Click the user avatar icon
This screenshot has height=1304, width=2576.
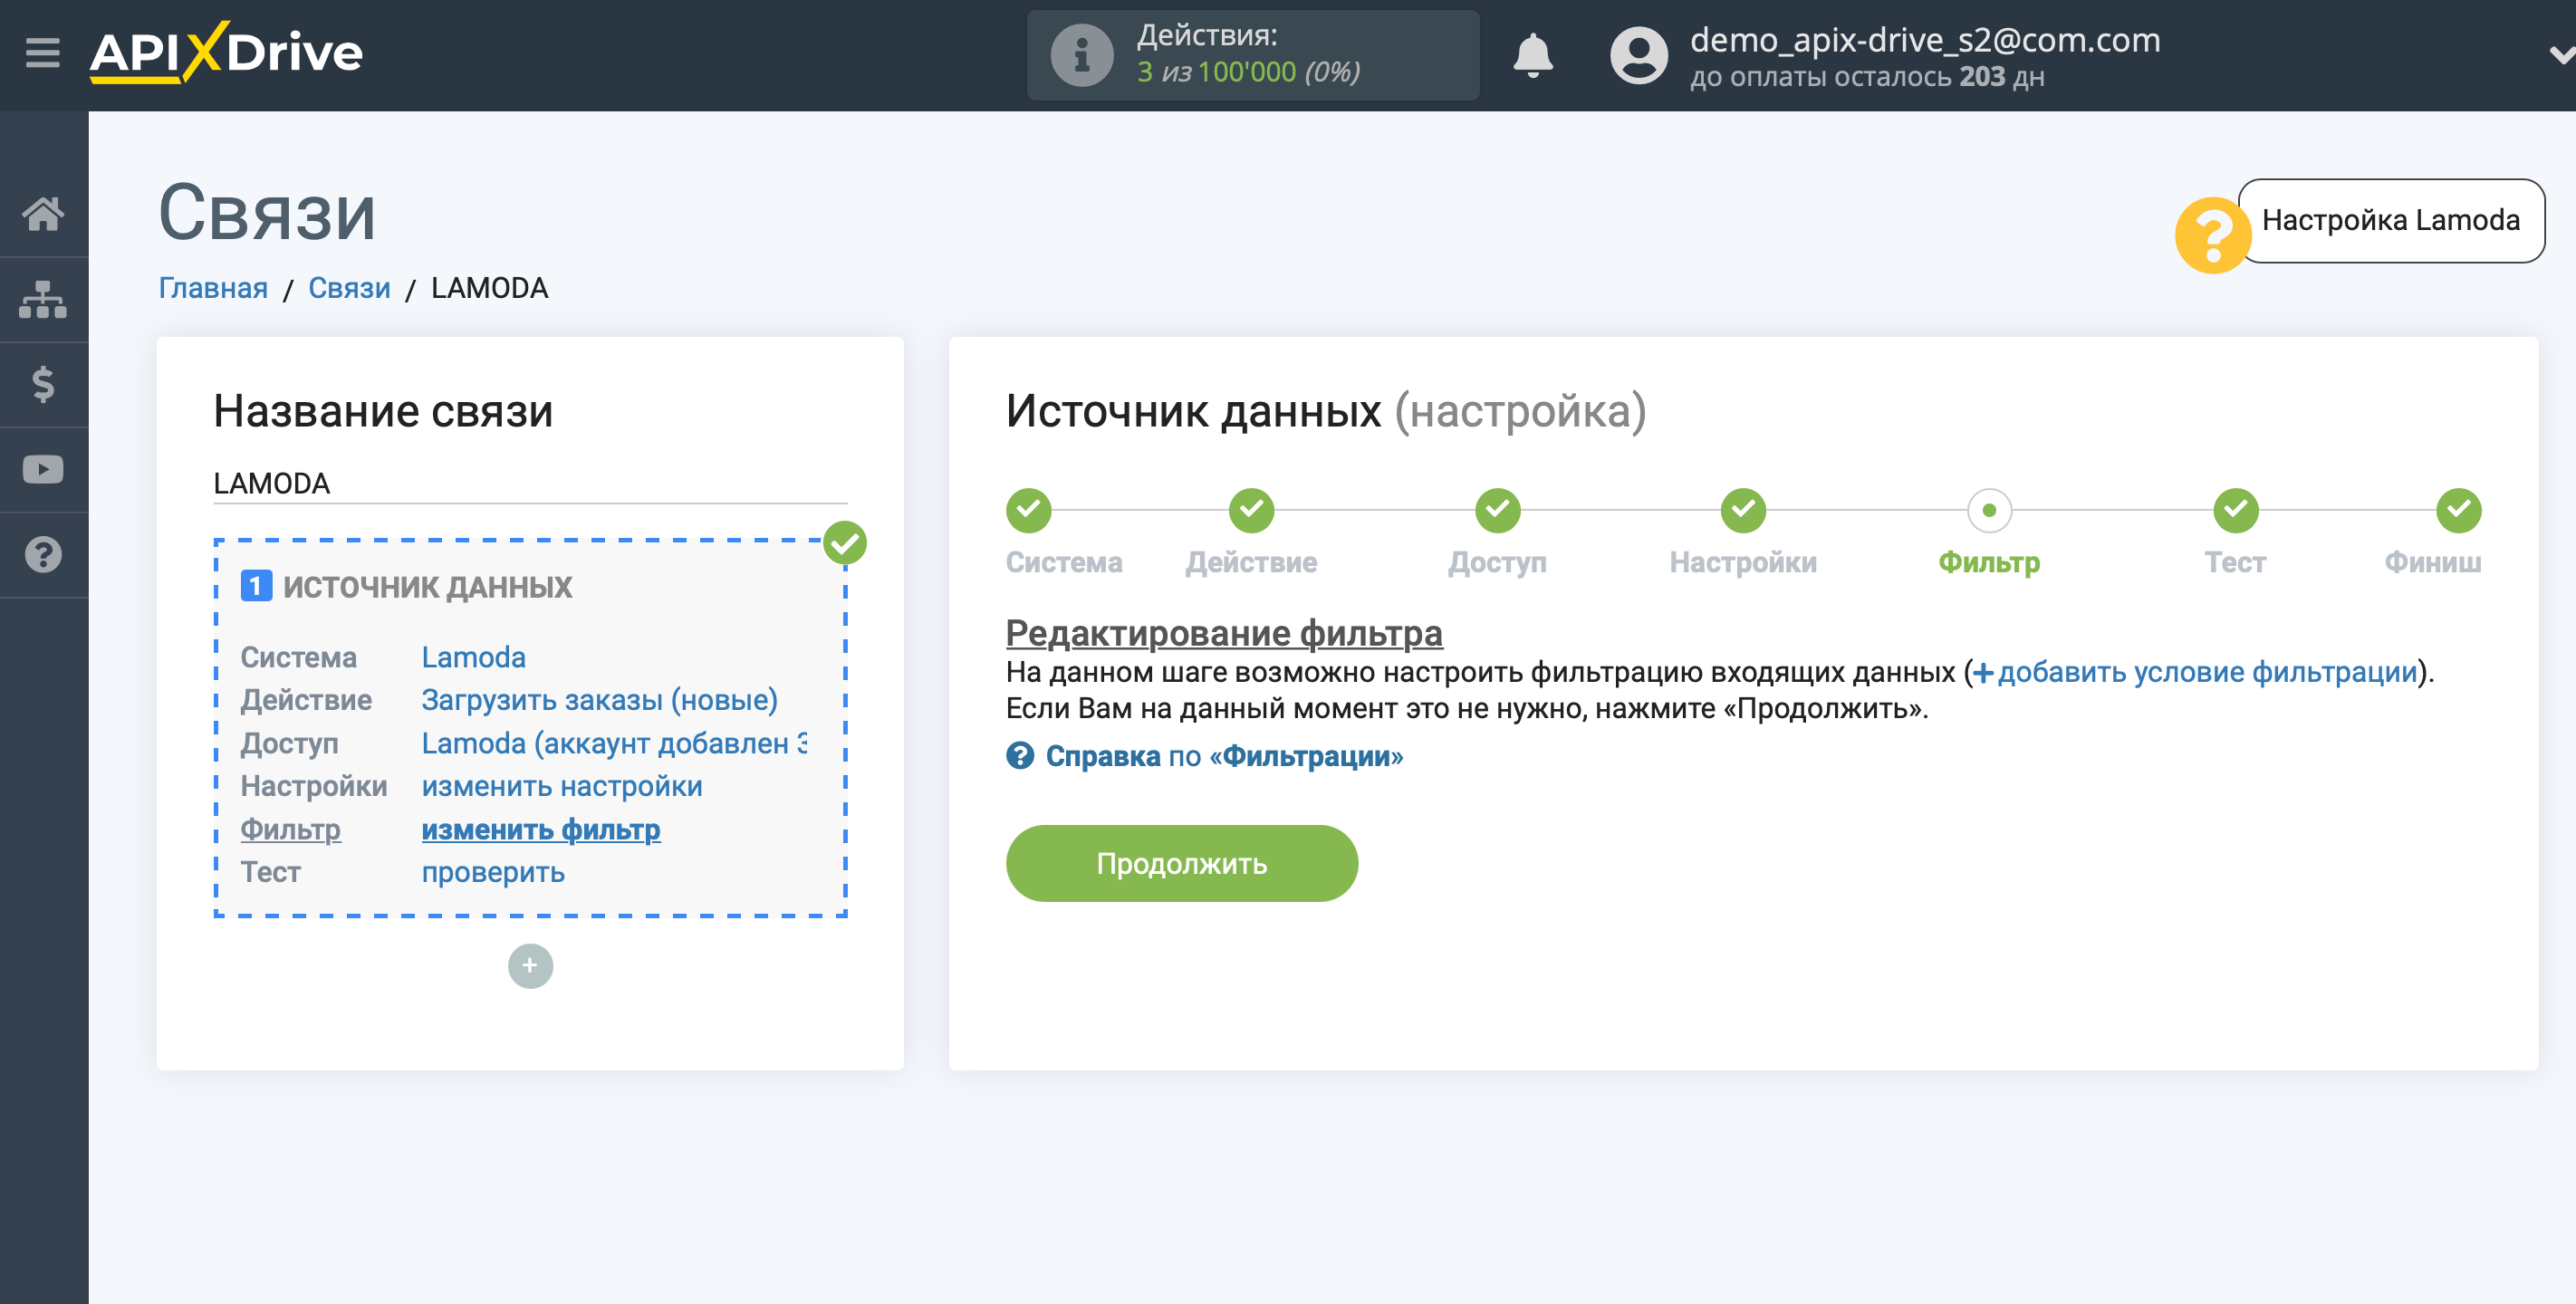pyautogui.click(x=1638, y=55)
